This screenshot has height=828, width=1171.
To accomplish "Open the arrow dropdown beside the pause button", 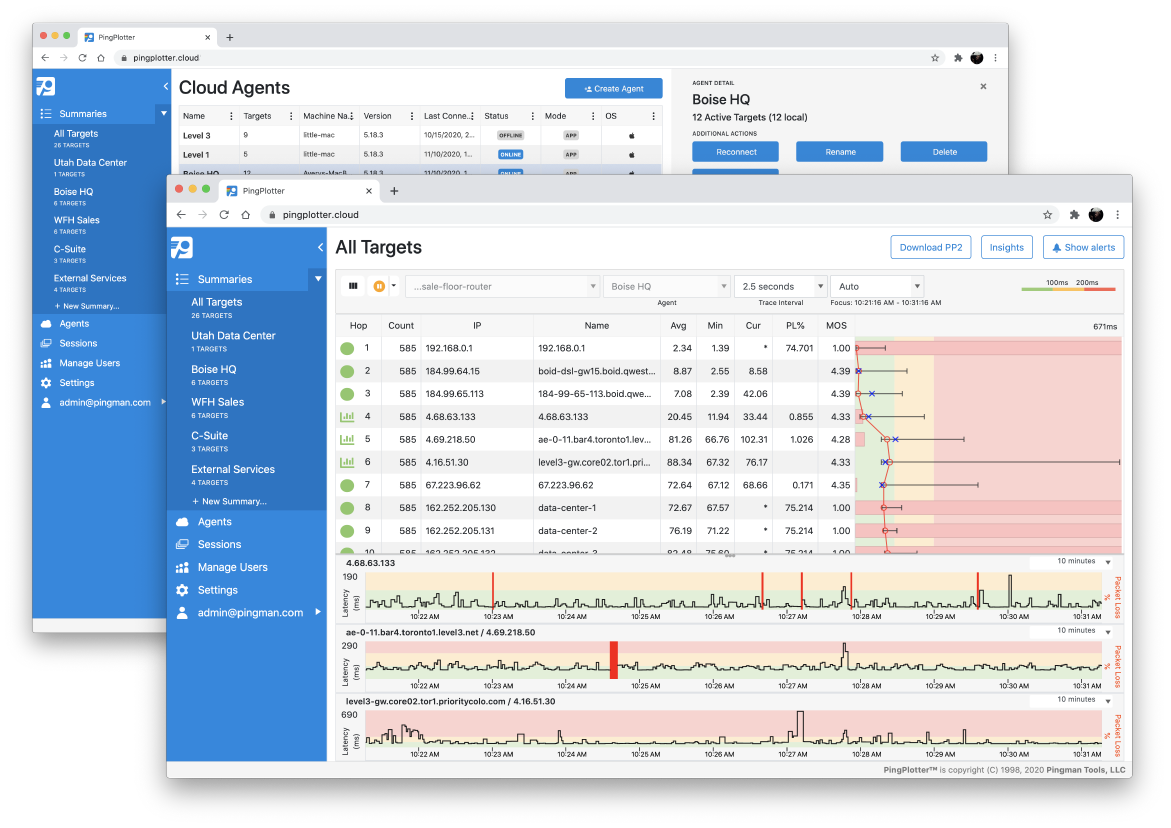I will (394, 286).
